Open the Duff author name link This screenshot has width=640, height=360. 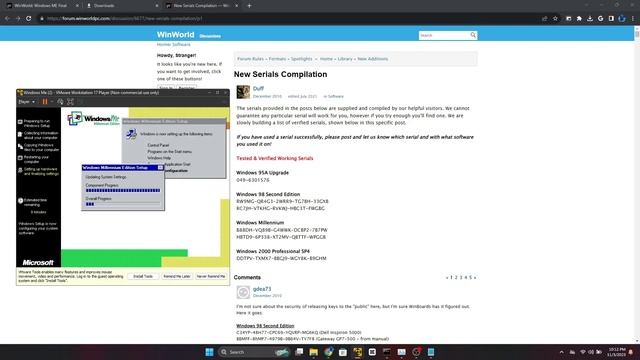258,88
